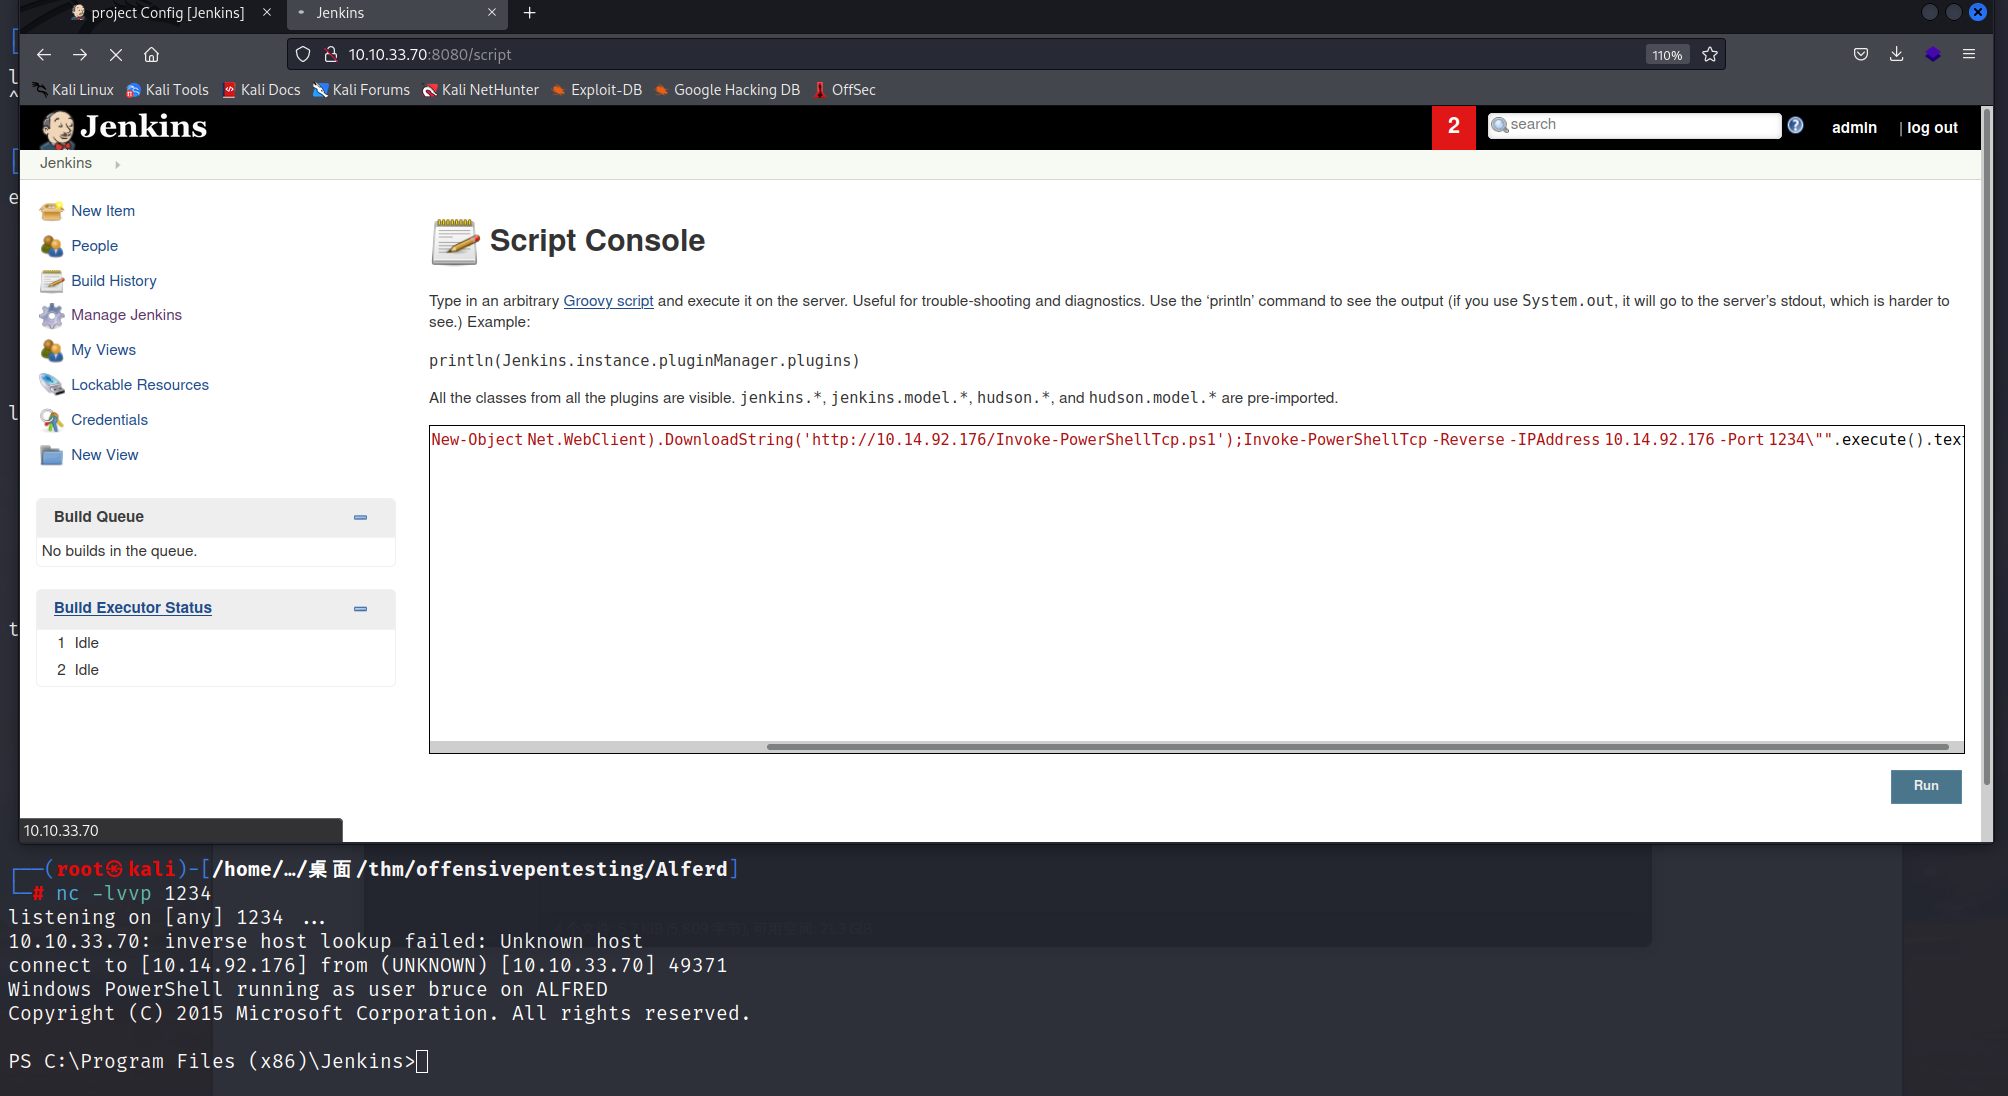2008x1096 pixels.
Task: Expand the Jenkins breadcrumb arrow
Action: click(117, 164)
